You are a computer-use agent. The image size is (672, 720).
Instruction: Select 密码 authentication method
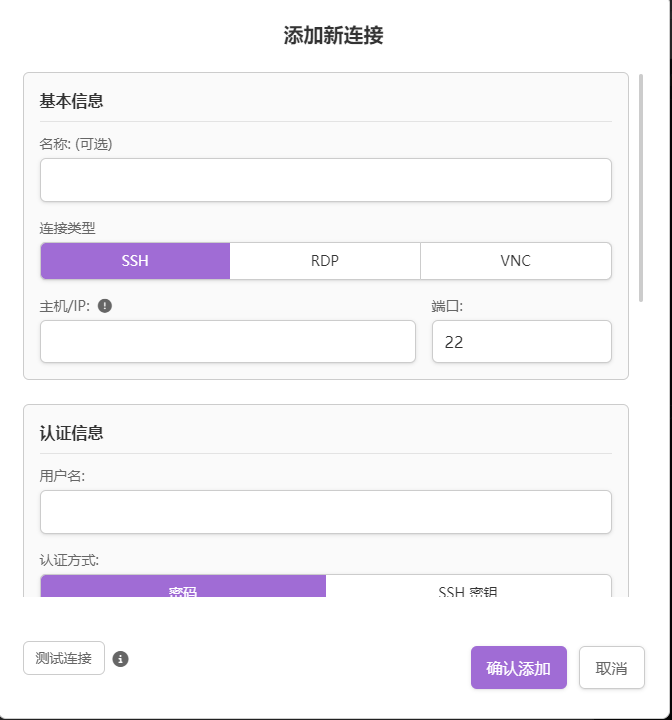(x=183, y=588)
